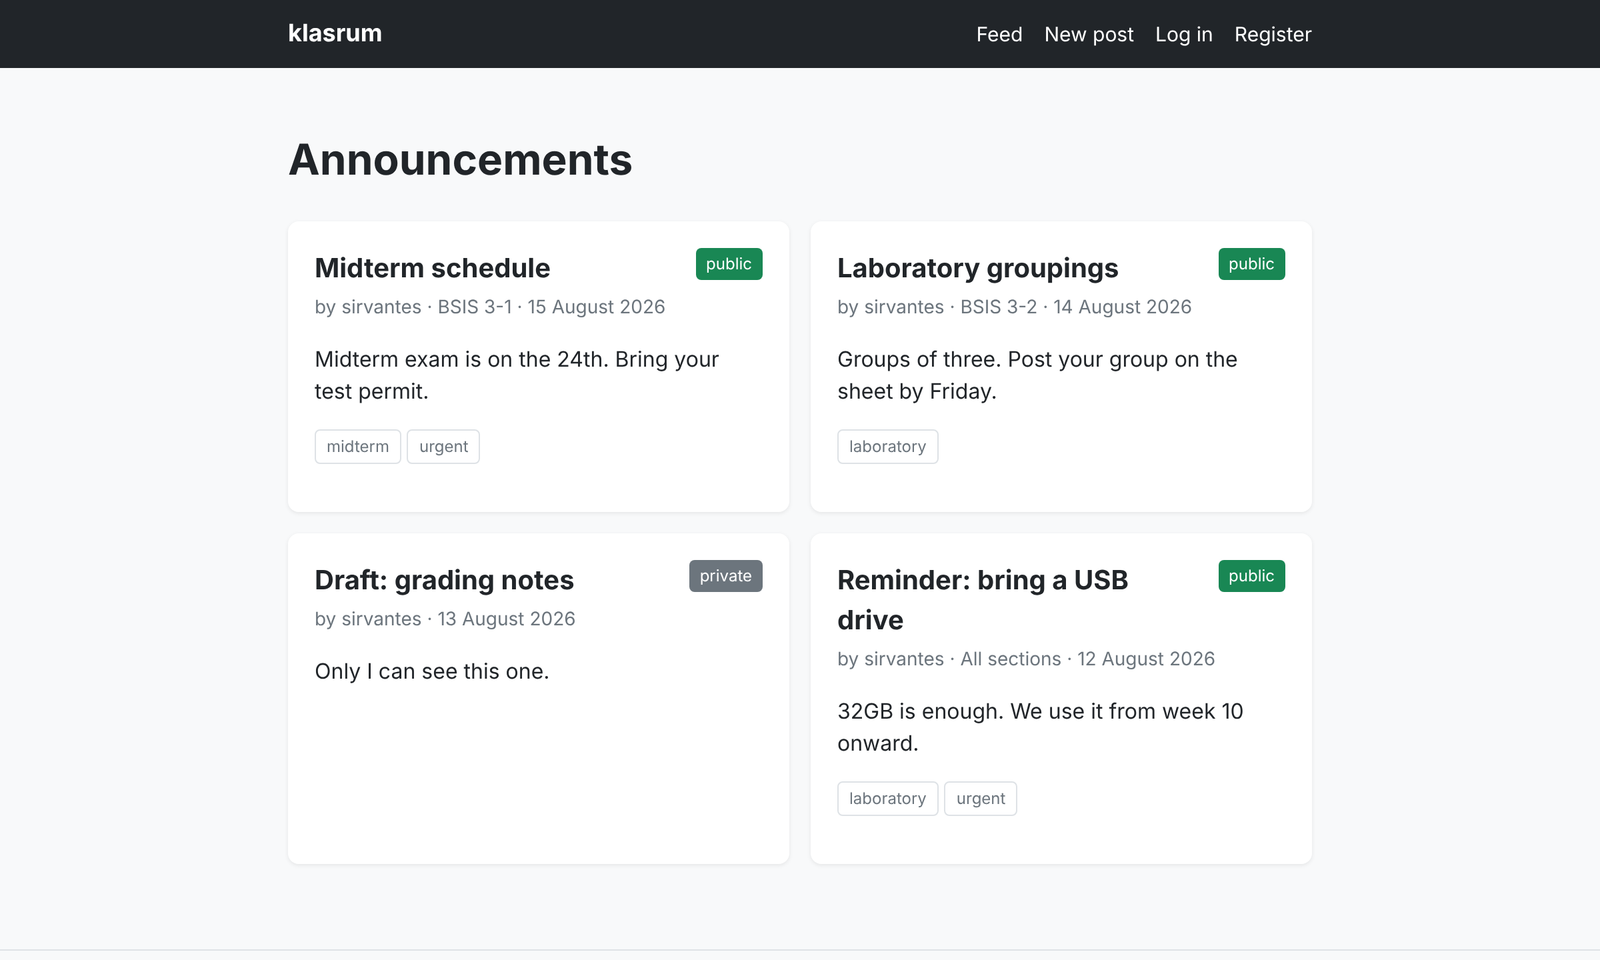
Task: Click laboratory tag on Laboratory groupings
Action: click(888, 447)
